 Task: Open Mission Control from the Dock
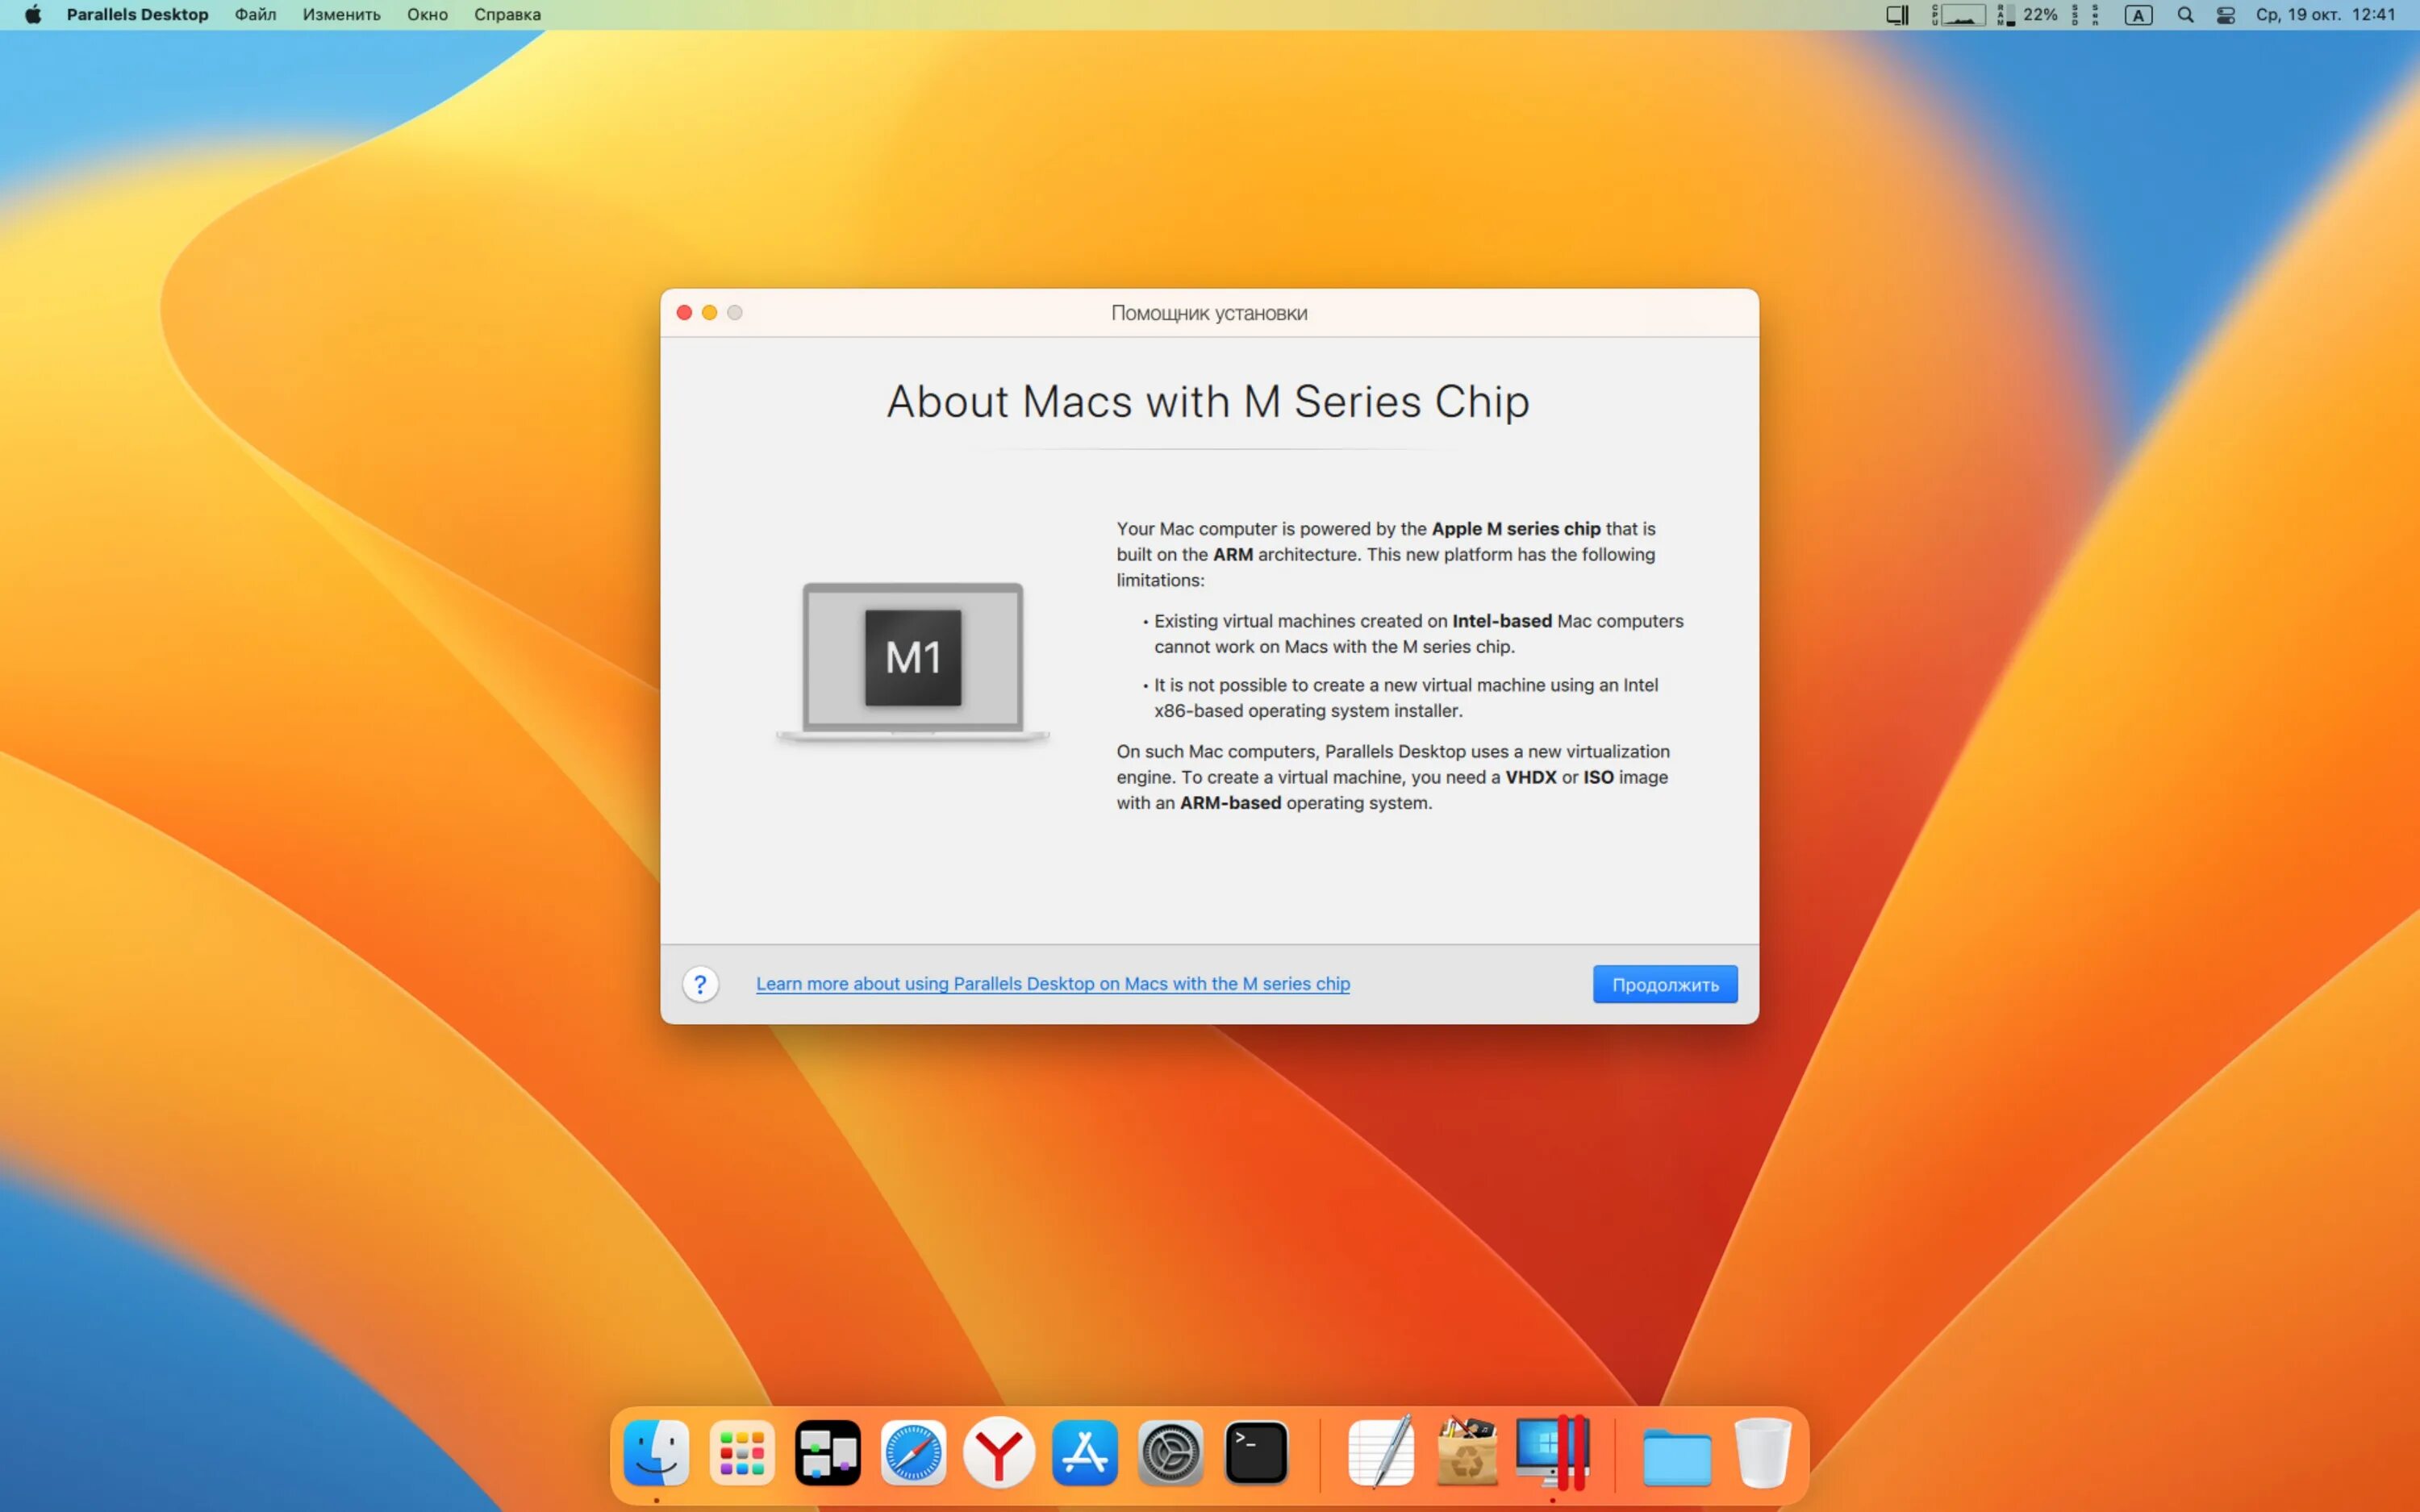(x=828, y=1452)
